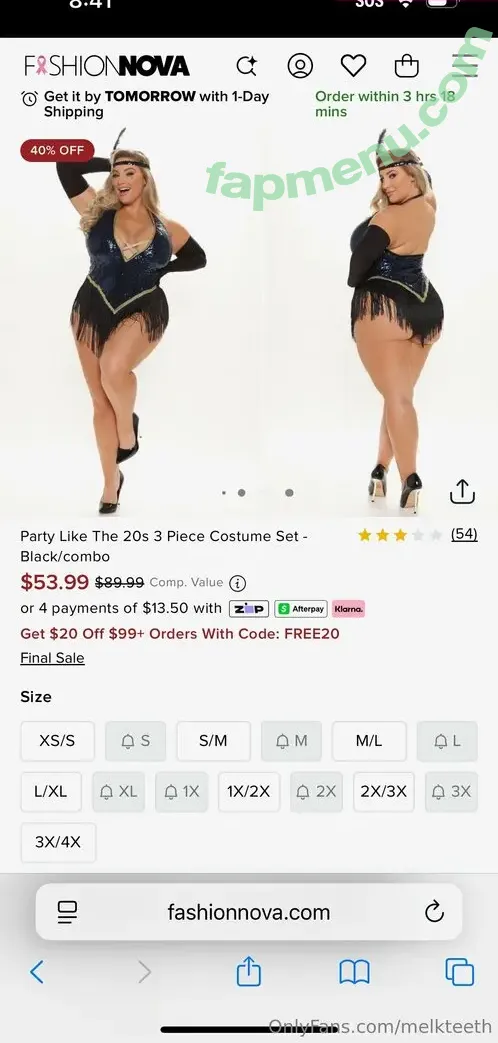
Task: Choose the 1X/2X size option
Action: tap(249, 792)
